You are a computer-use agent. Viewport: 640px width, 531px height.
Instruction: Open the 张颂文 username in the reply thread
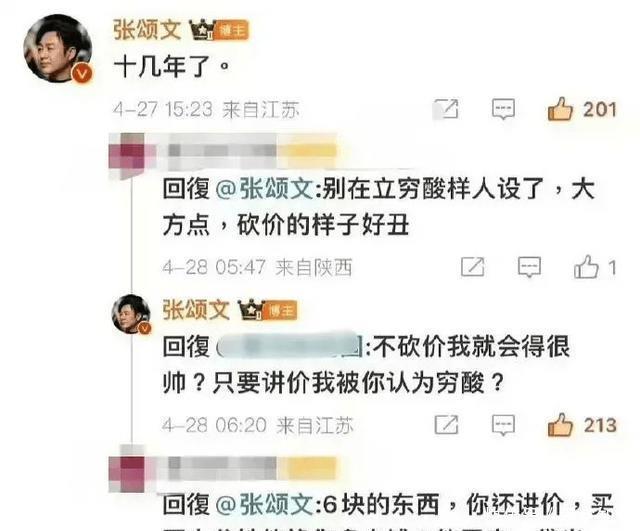[x=196, y=310]
